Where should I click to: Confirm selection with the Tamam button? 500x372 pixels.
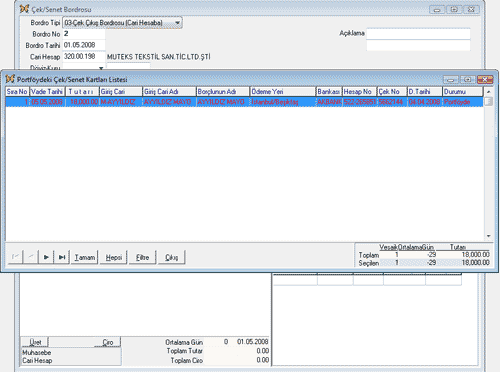point(84,257)
